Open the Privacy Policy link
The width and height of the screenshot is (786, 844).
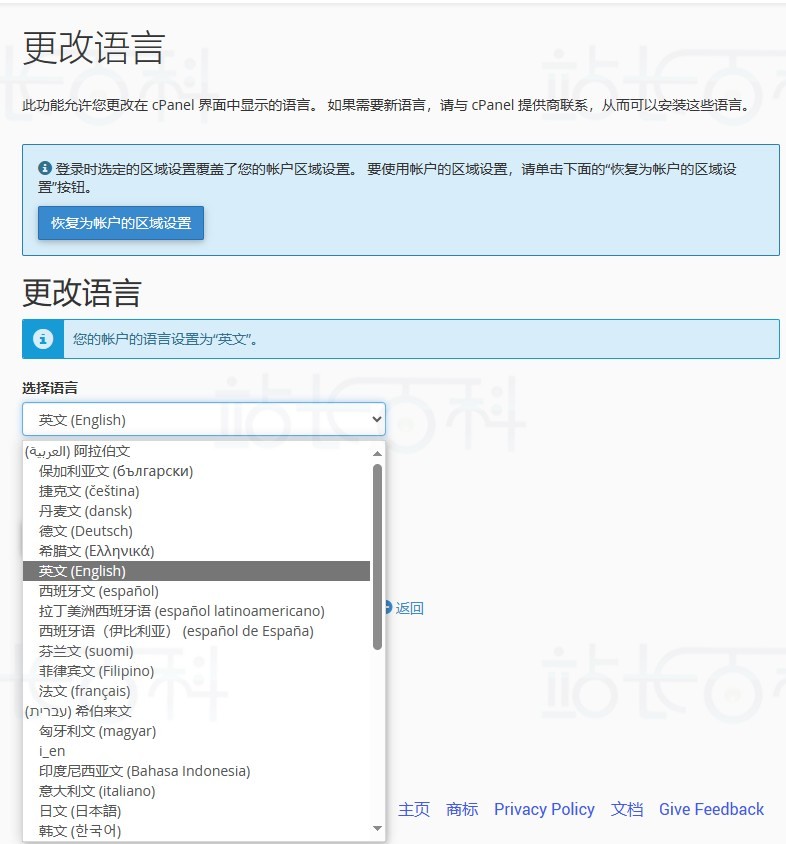pos(544,809)
